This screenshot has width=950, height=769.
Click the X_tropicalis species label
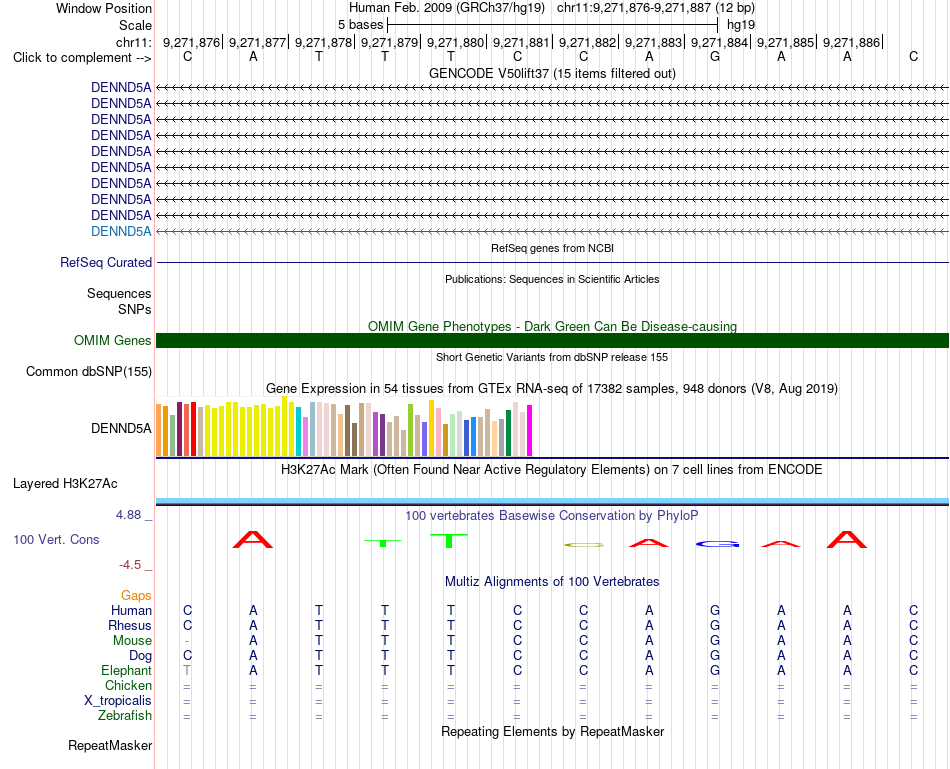click(x=118, y=701)
